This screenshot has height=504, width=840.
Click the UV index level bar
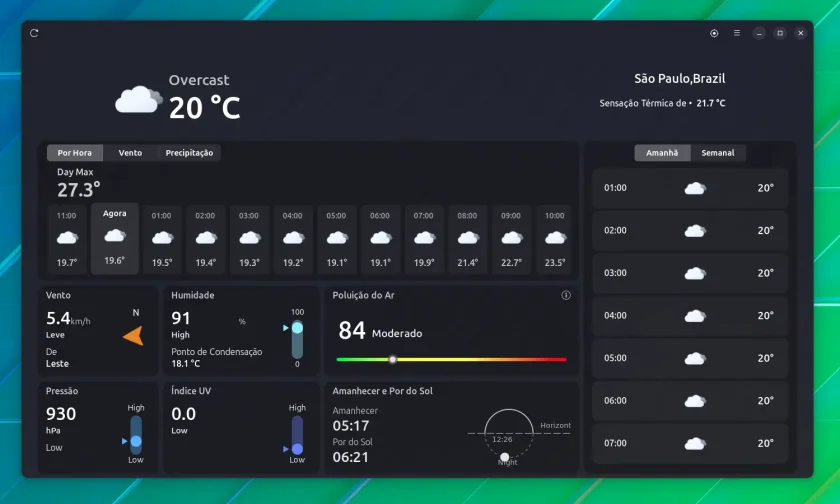coord(297,435)
